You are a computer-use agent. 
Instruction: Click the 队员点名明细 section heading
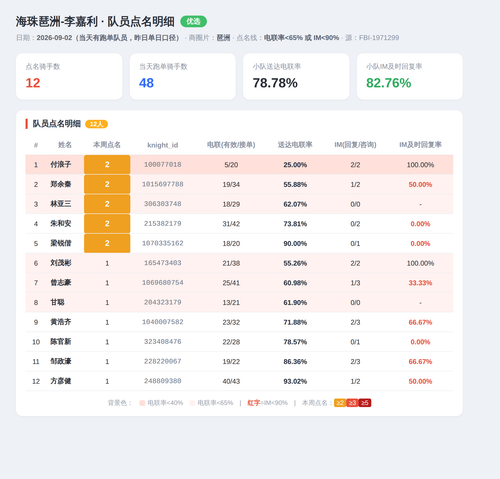coord(57,124)
